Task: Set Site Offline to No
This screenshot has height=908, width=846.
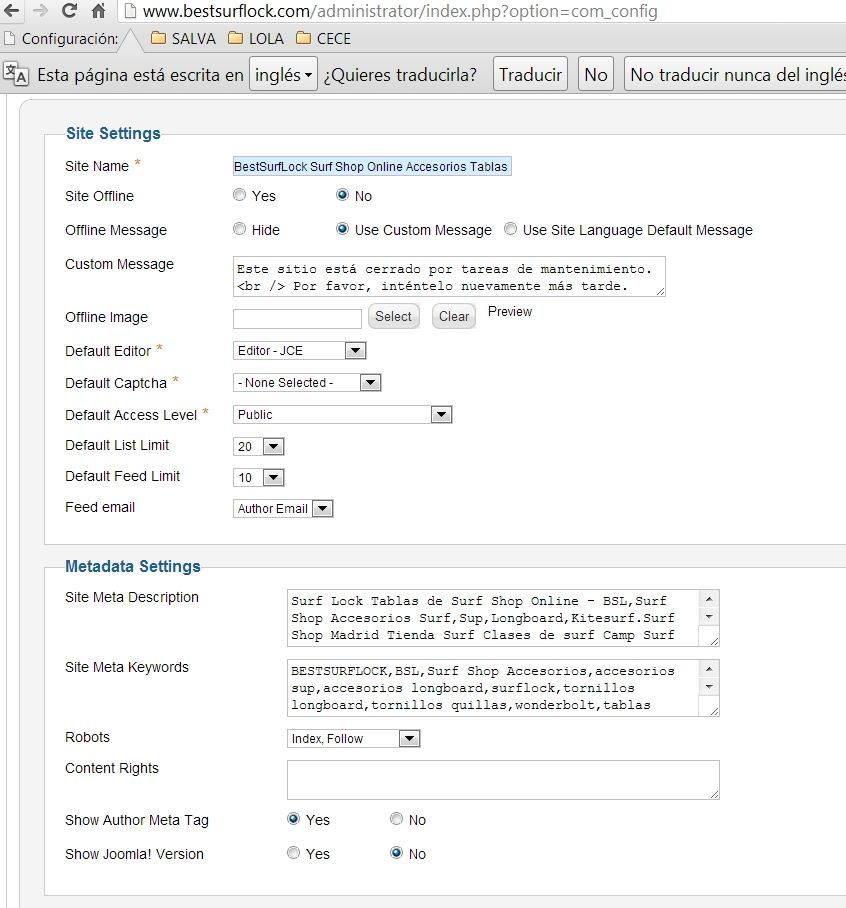Action: coord(342,195)
